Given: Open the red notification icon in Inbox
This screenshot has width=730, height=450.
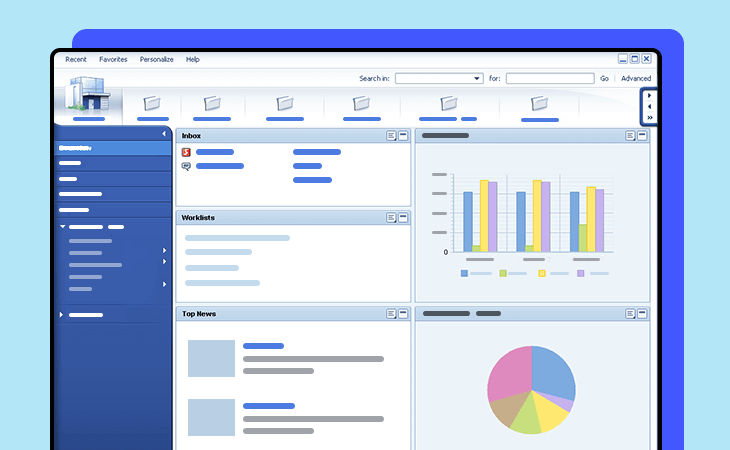Looking at the screenshot, I should pos(186,152).
